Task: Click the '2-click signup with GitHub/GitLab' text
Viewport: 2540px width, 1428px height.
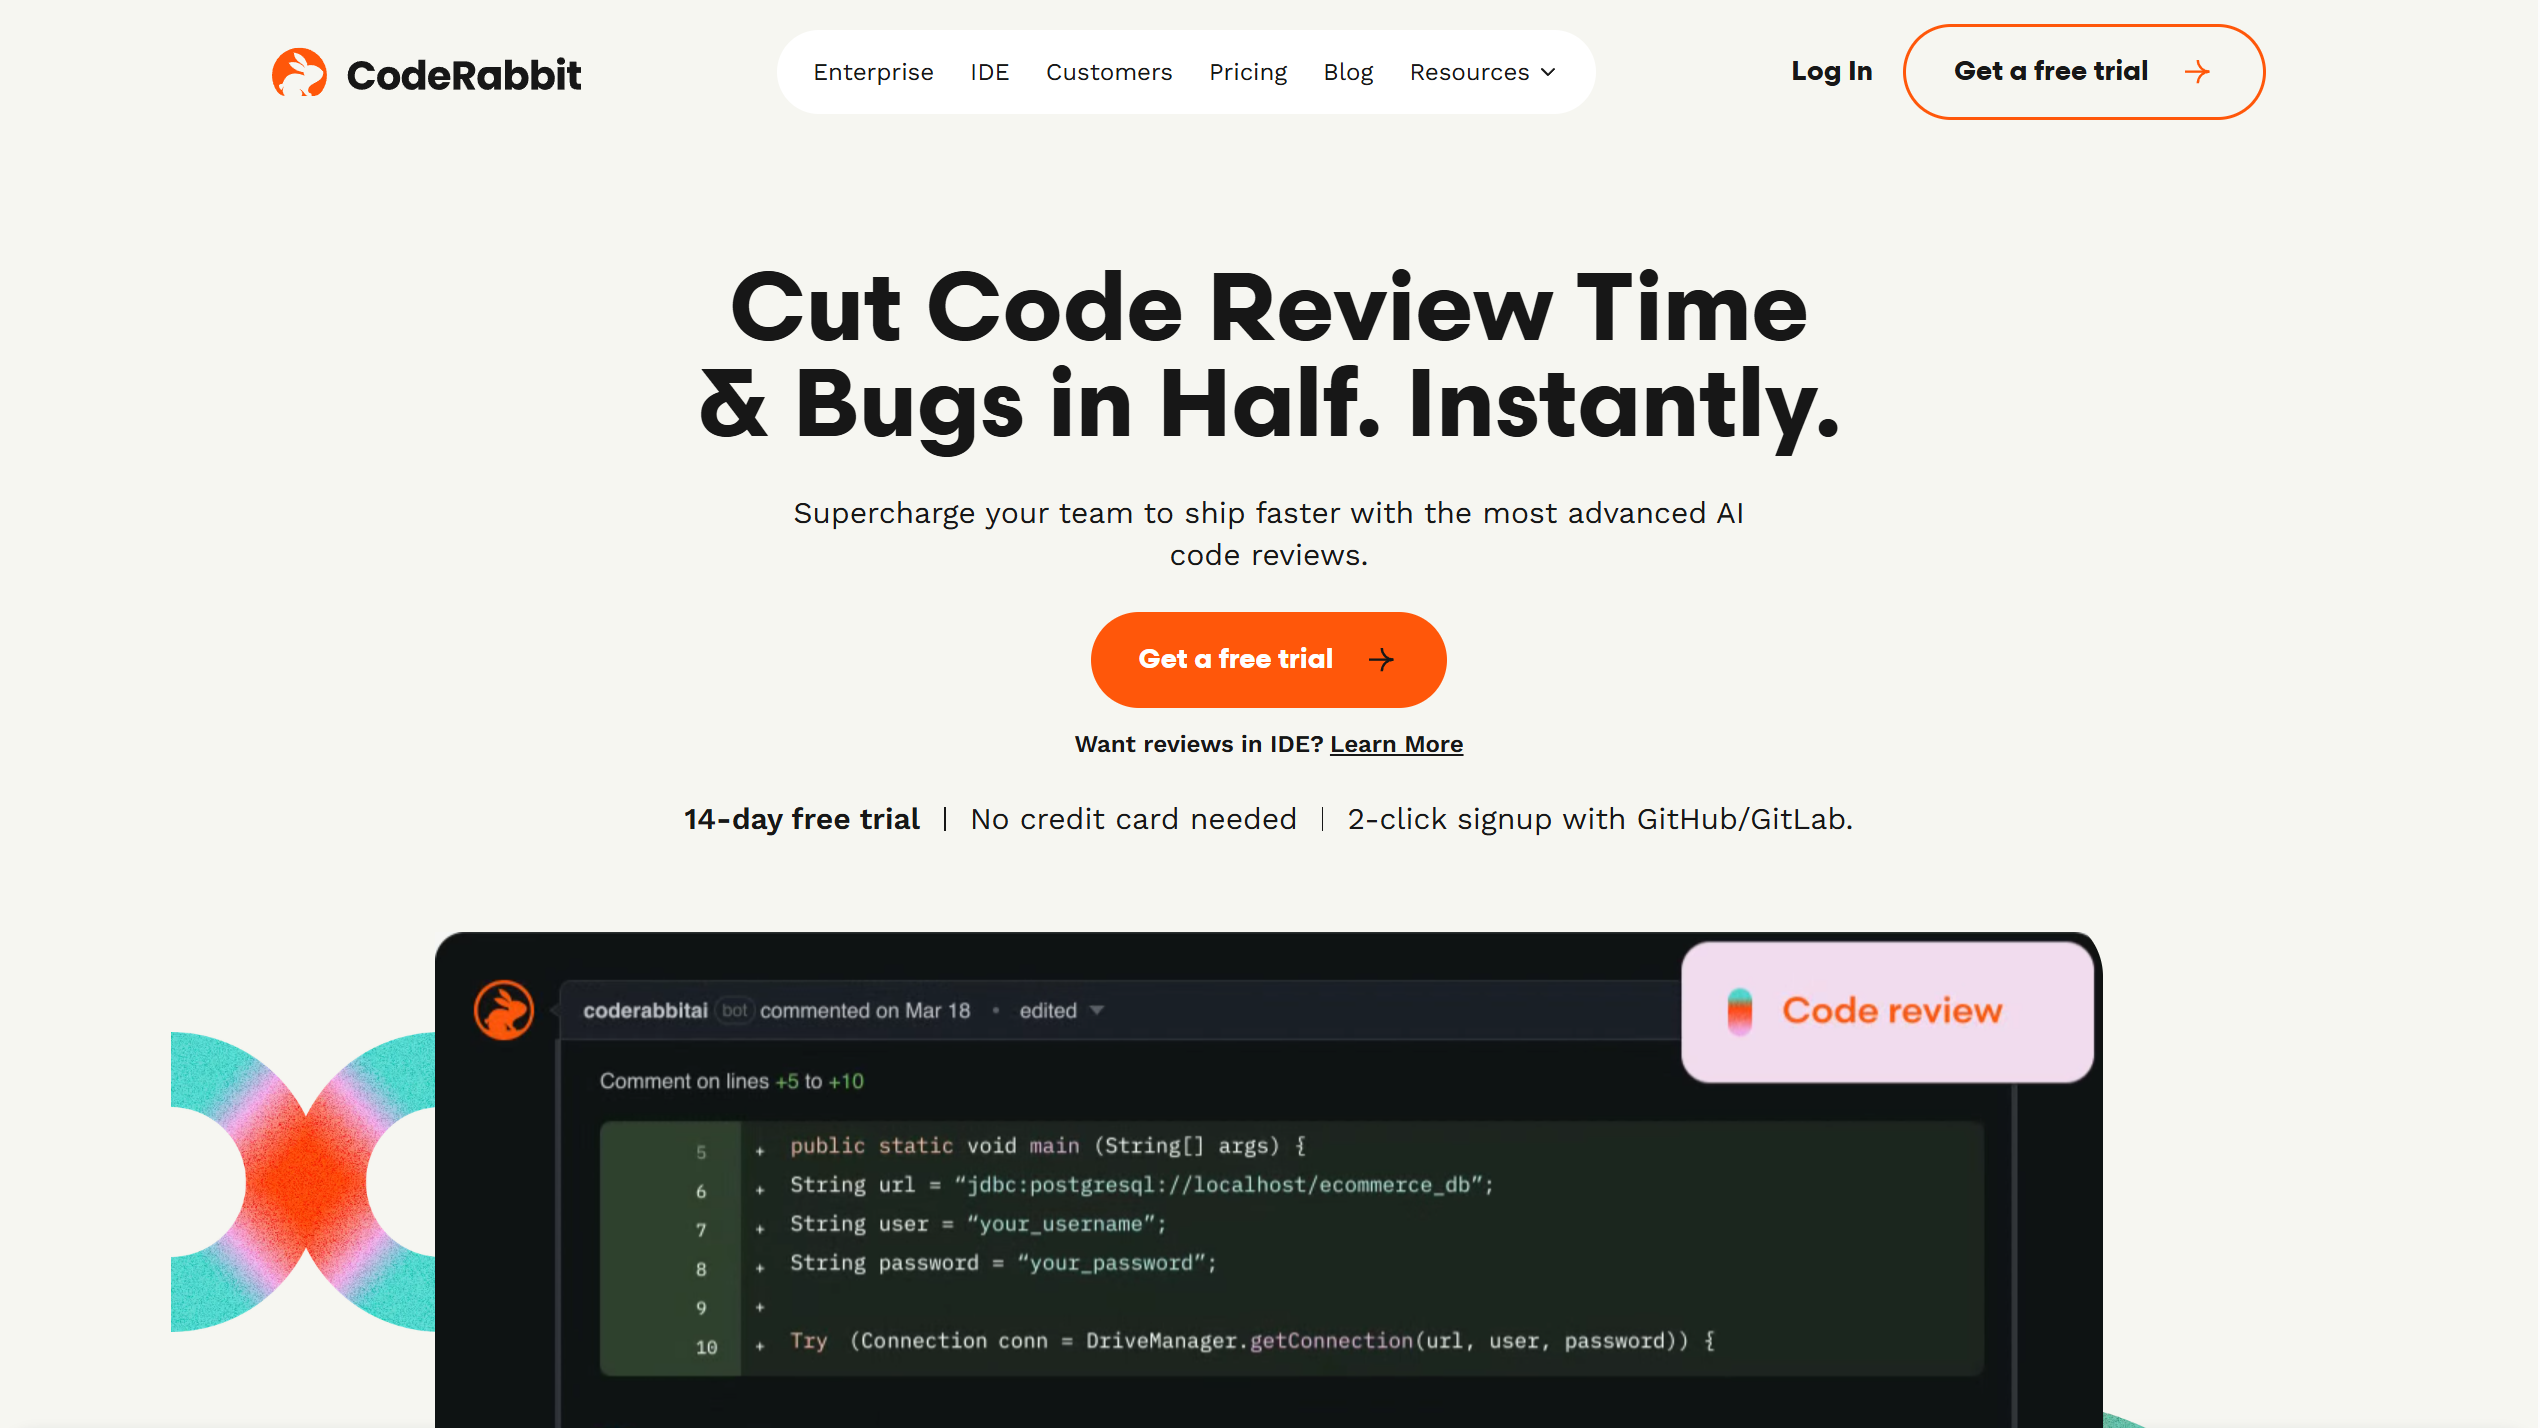Action: [1600, 819]
